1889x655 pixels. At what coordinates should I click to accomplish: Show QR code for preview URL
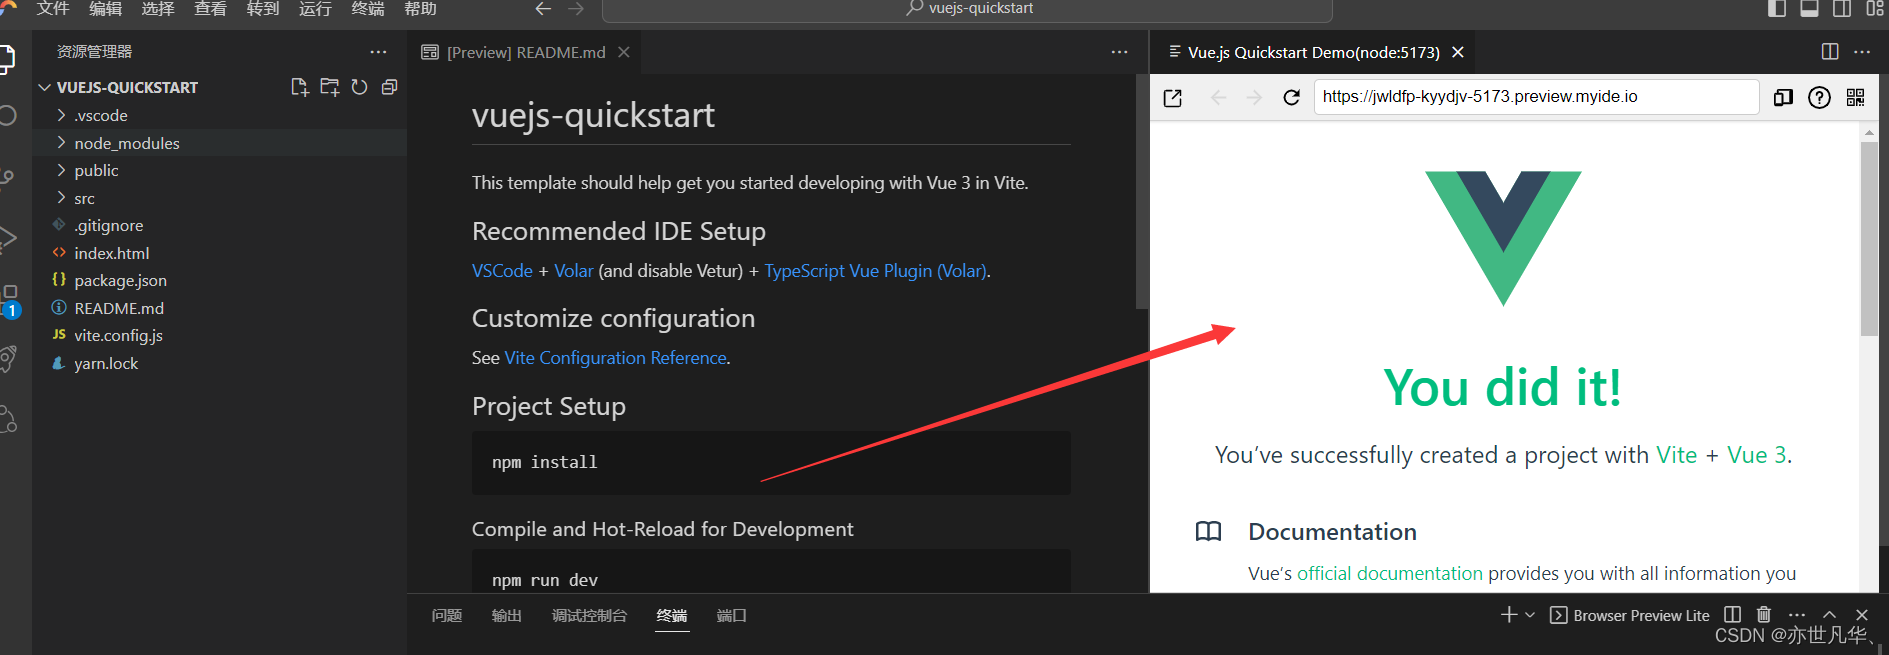tap(1855, 97)
